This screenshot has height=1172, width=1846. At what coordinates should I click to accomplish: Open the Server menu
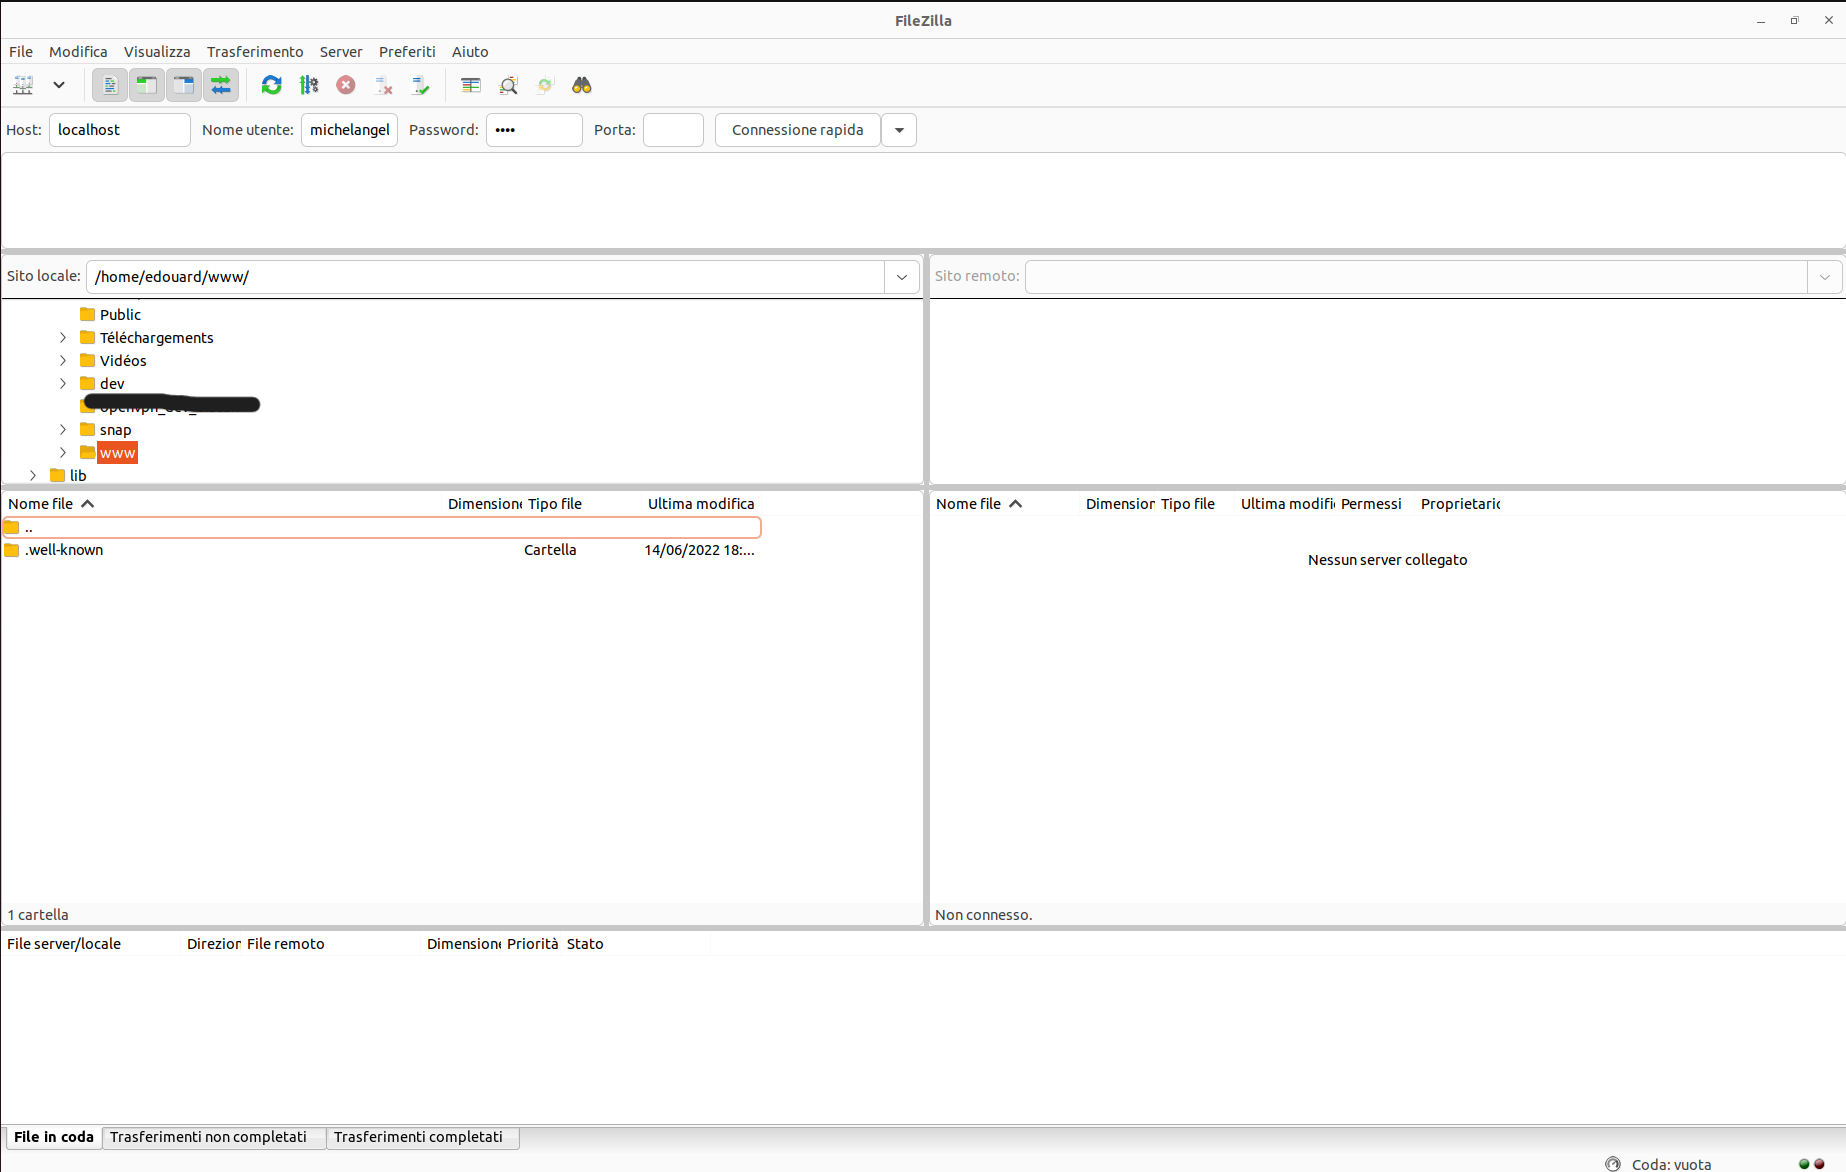click(341, 52)
